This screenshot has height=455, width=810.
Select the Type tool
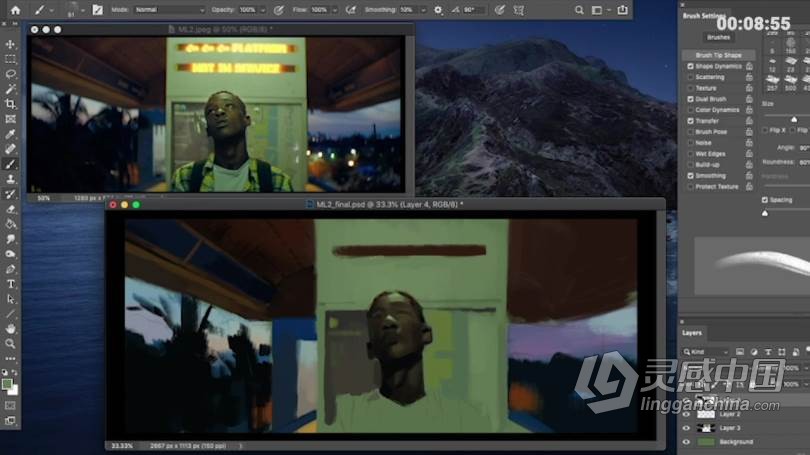(x=10, y=284)
